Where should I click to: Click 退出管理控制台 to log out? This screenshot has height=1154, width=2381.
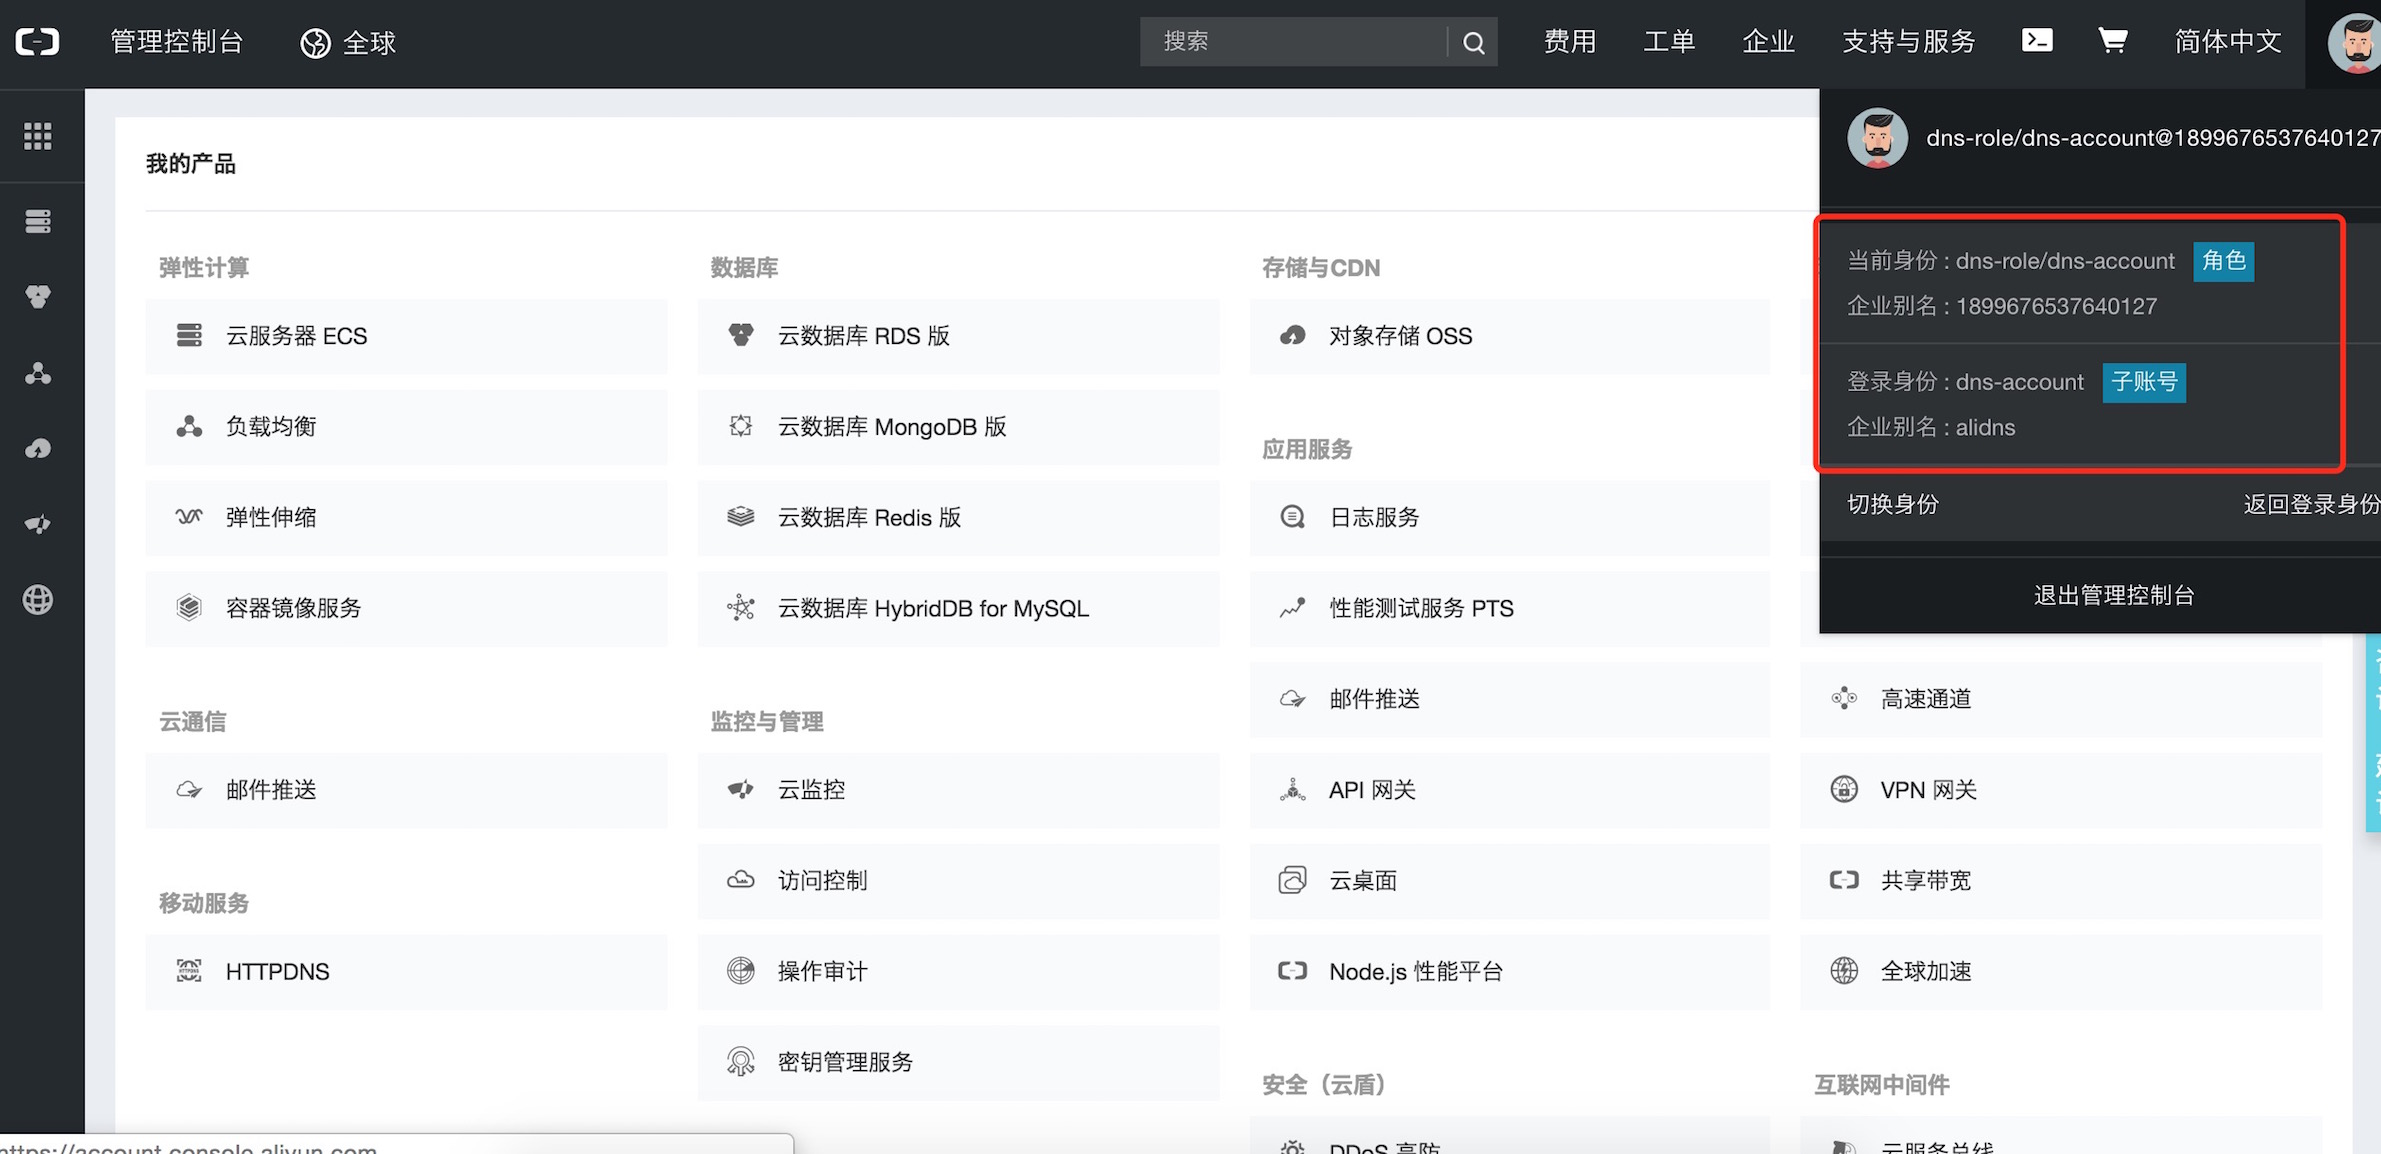pos(2114,596)
